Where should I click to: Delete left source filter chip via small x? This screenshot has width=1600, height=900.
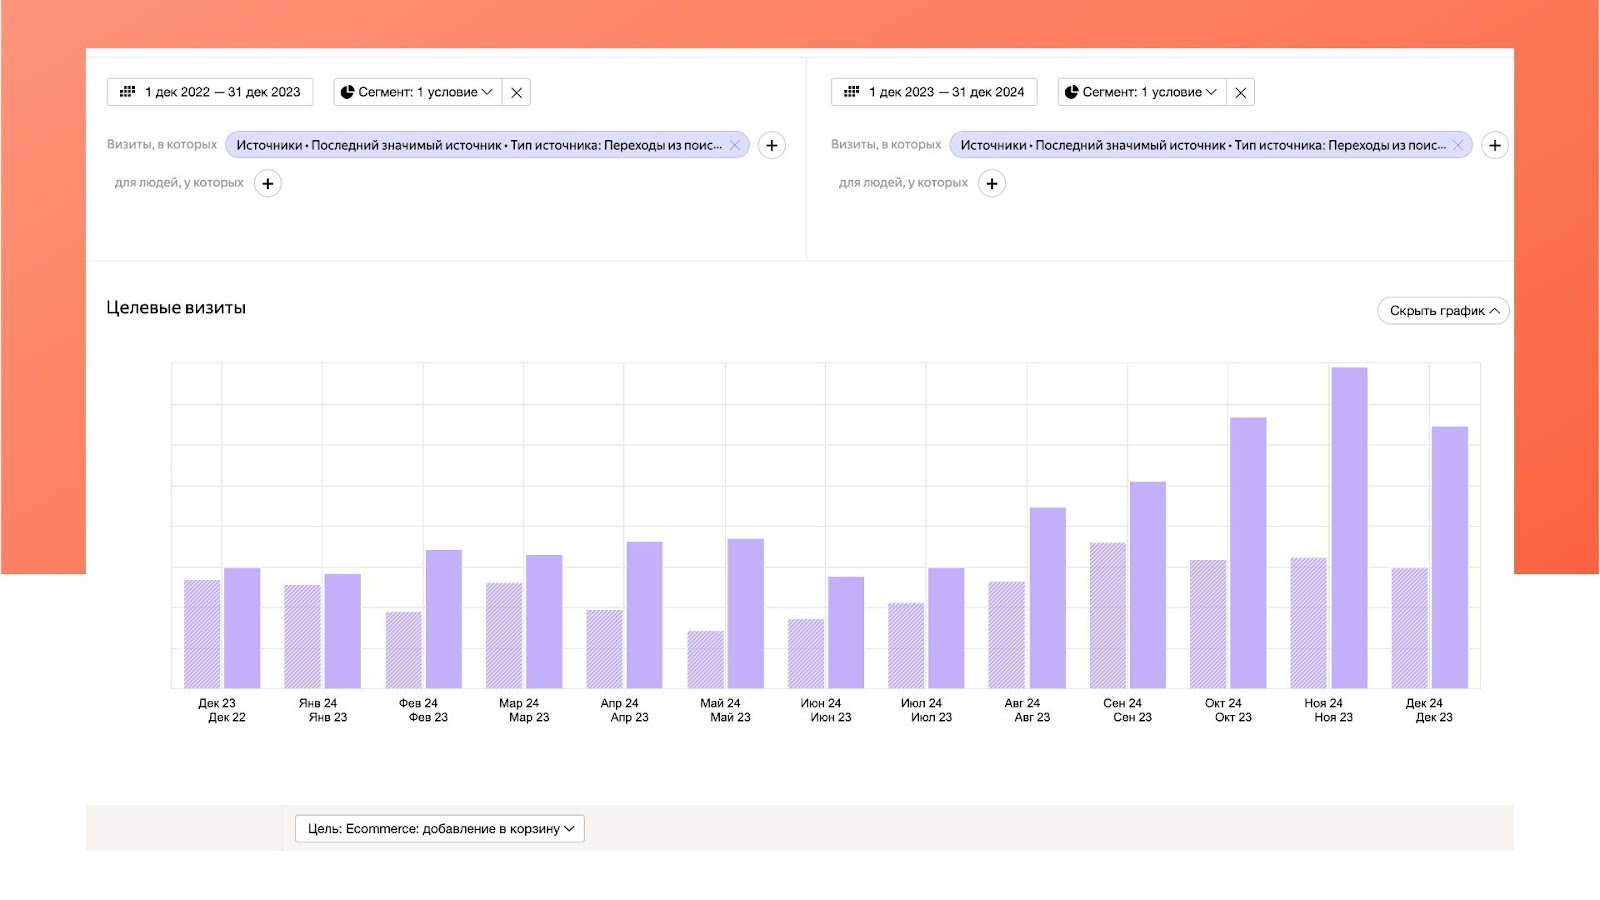coord(735,145)
